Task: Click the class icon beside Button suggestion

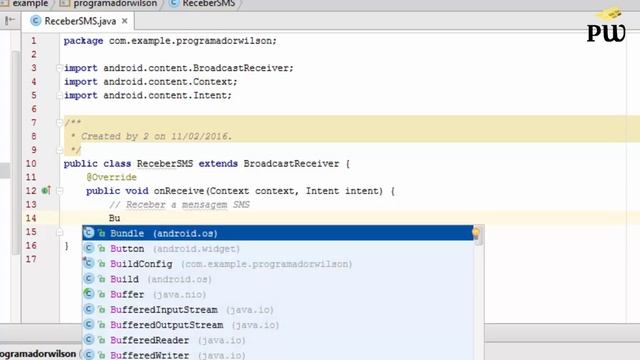Action: click(x=89, y=248)
